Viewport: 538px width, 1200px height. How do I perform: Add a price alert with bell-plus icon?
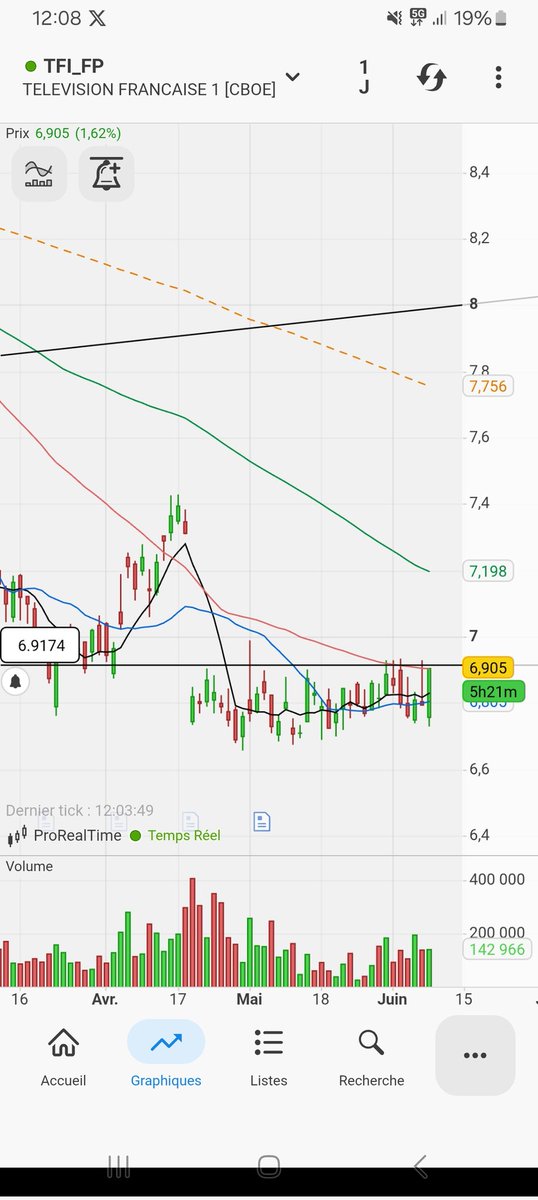[106, 174]
